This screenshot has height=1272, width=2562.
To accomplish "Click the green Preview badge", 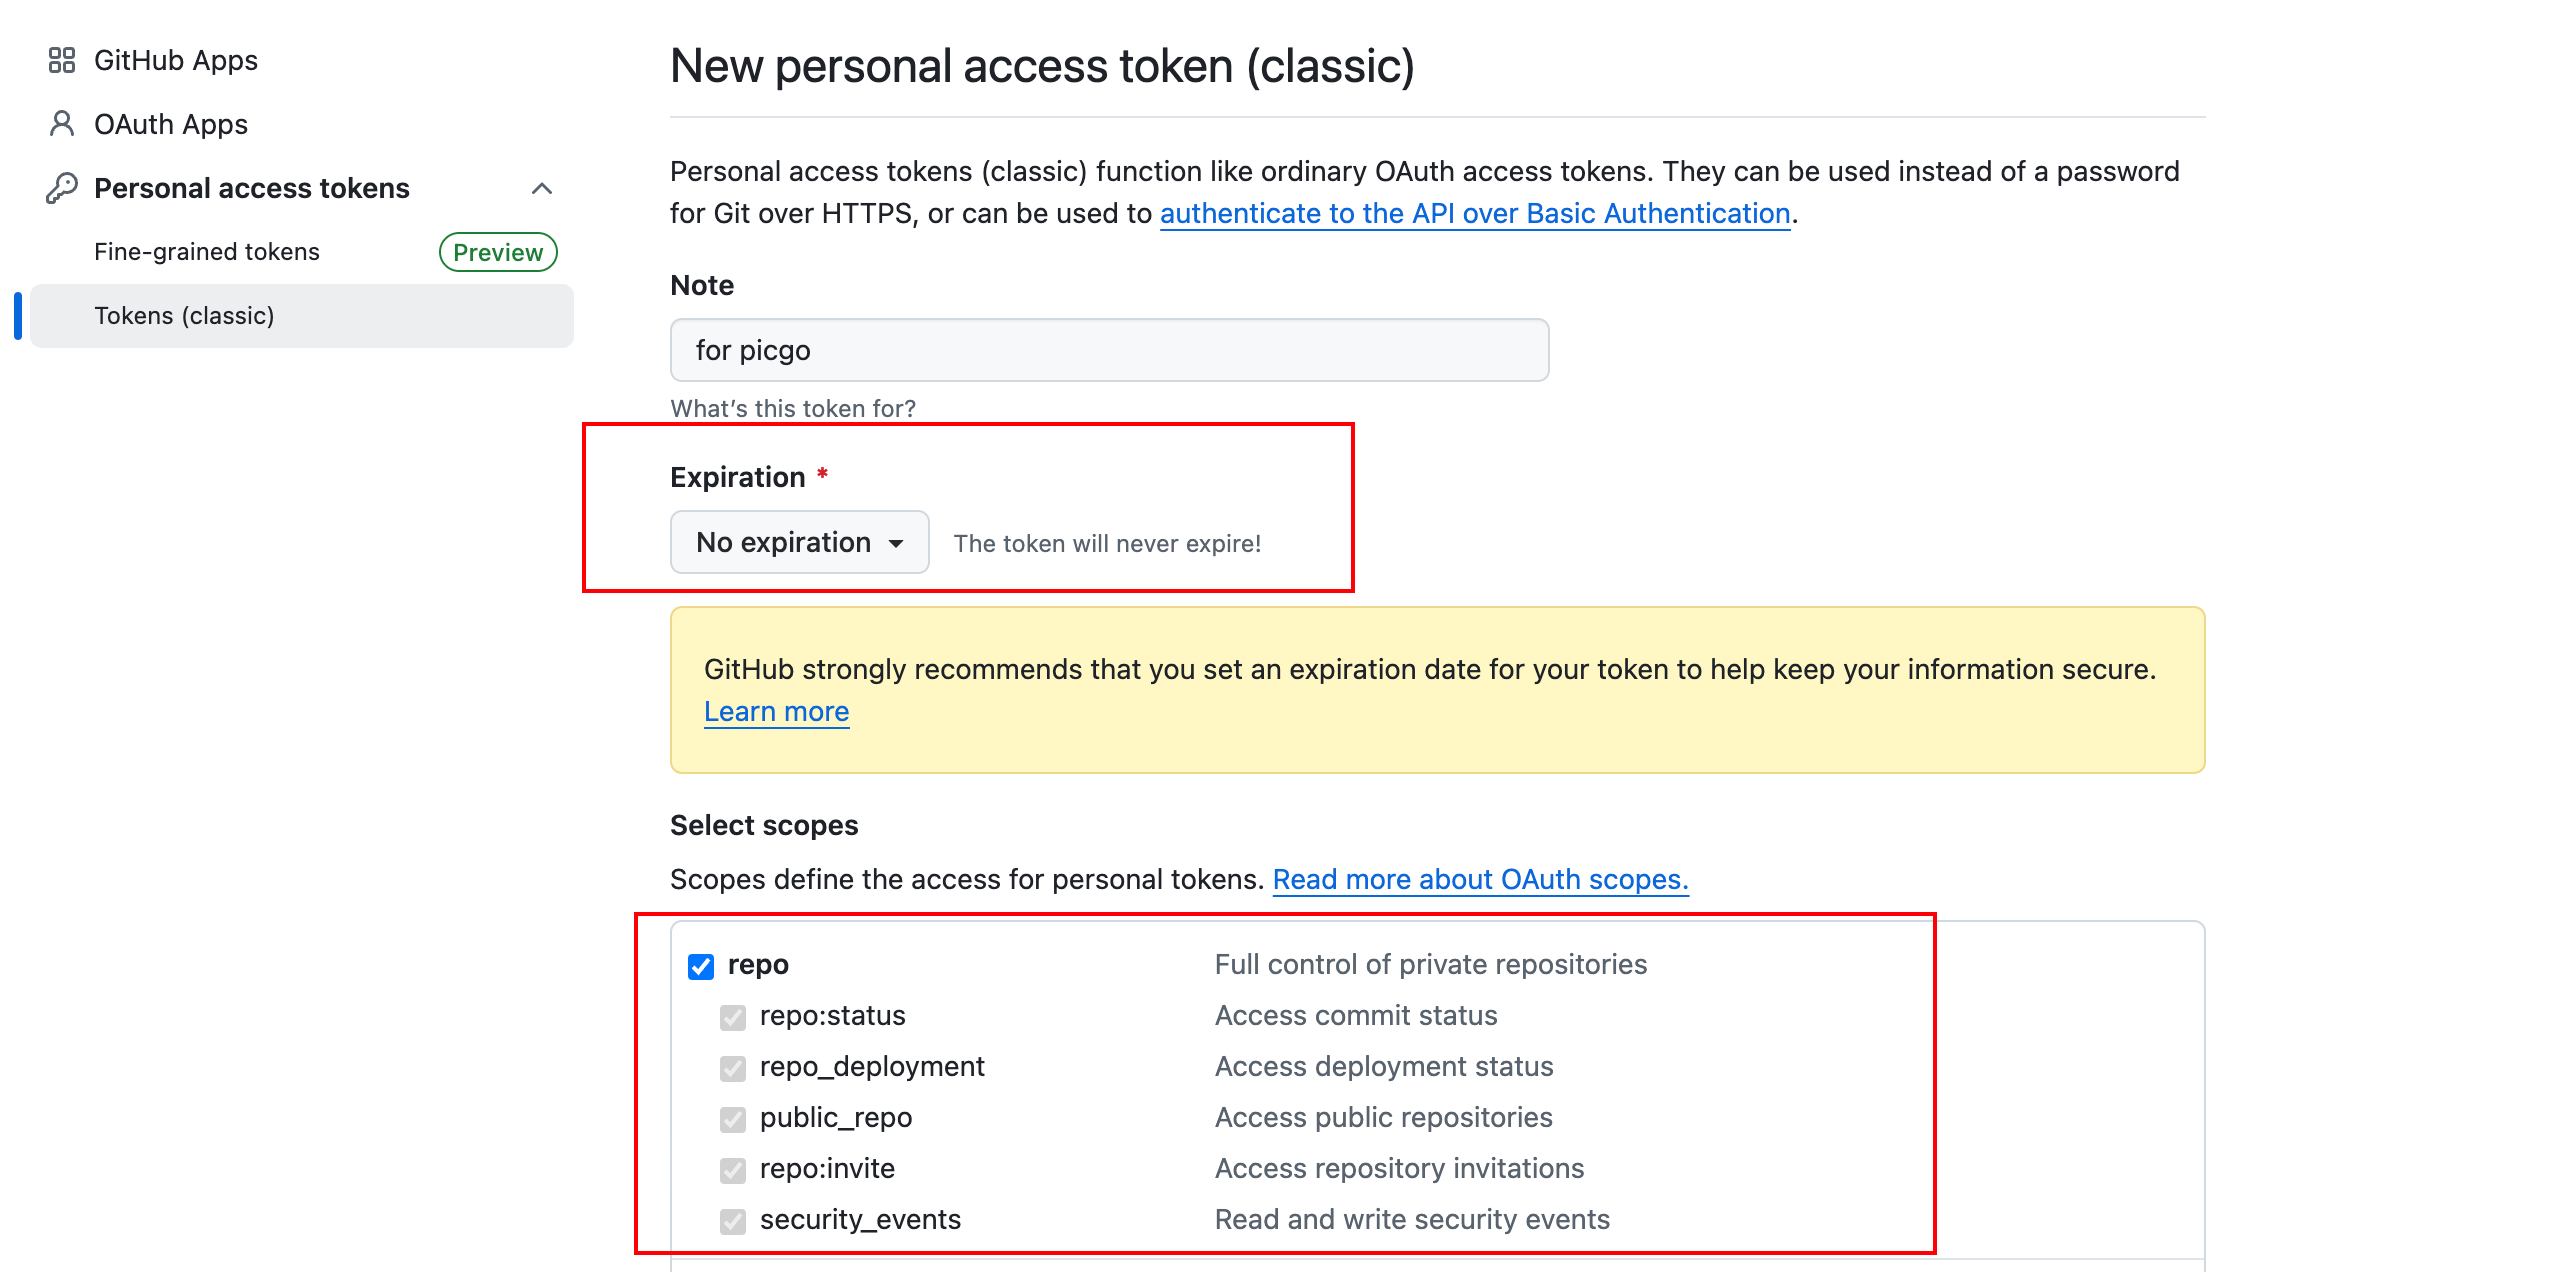I will pyautogui.click(x=498, y=252).
